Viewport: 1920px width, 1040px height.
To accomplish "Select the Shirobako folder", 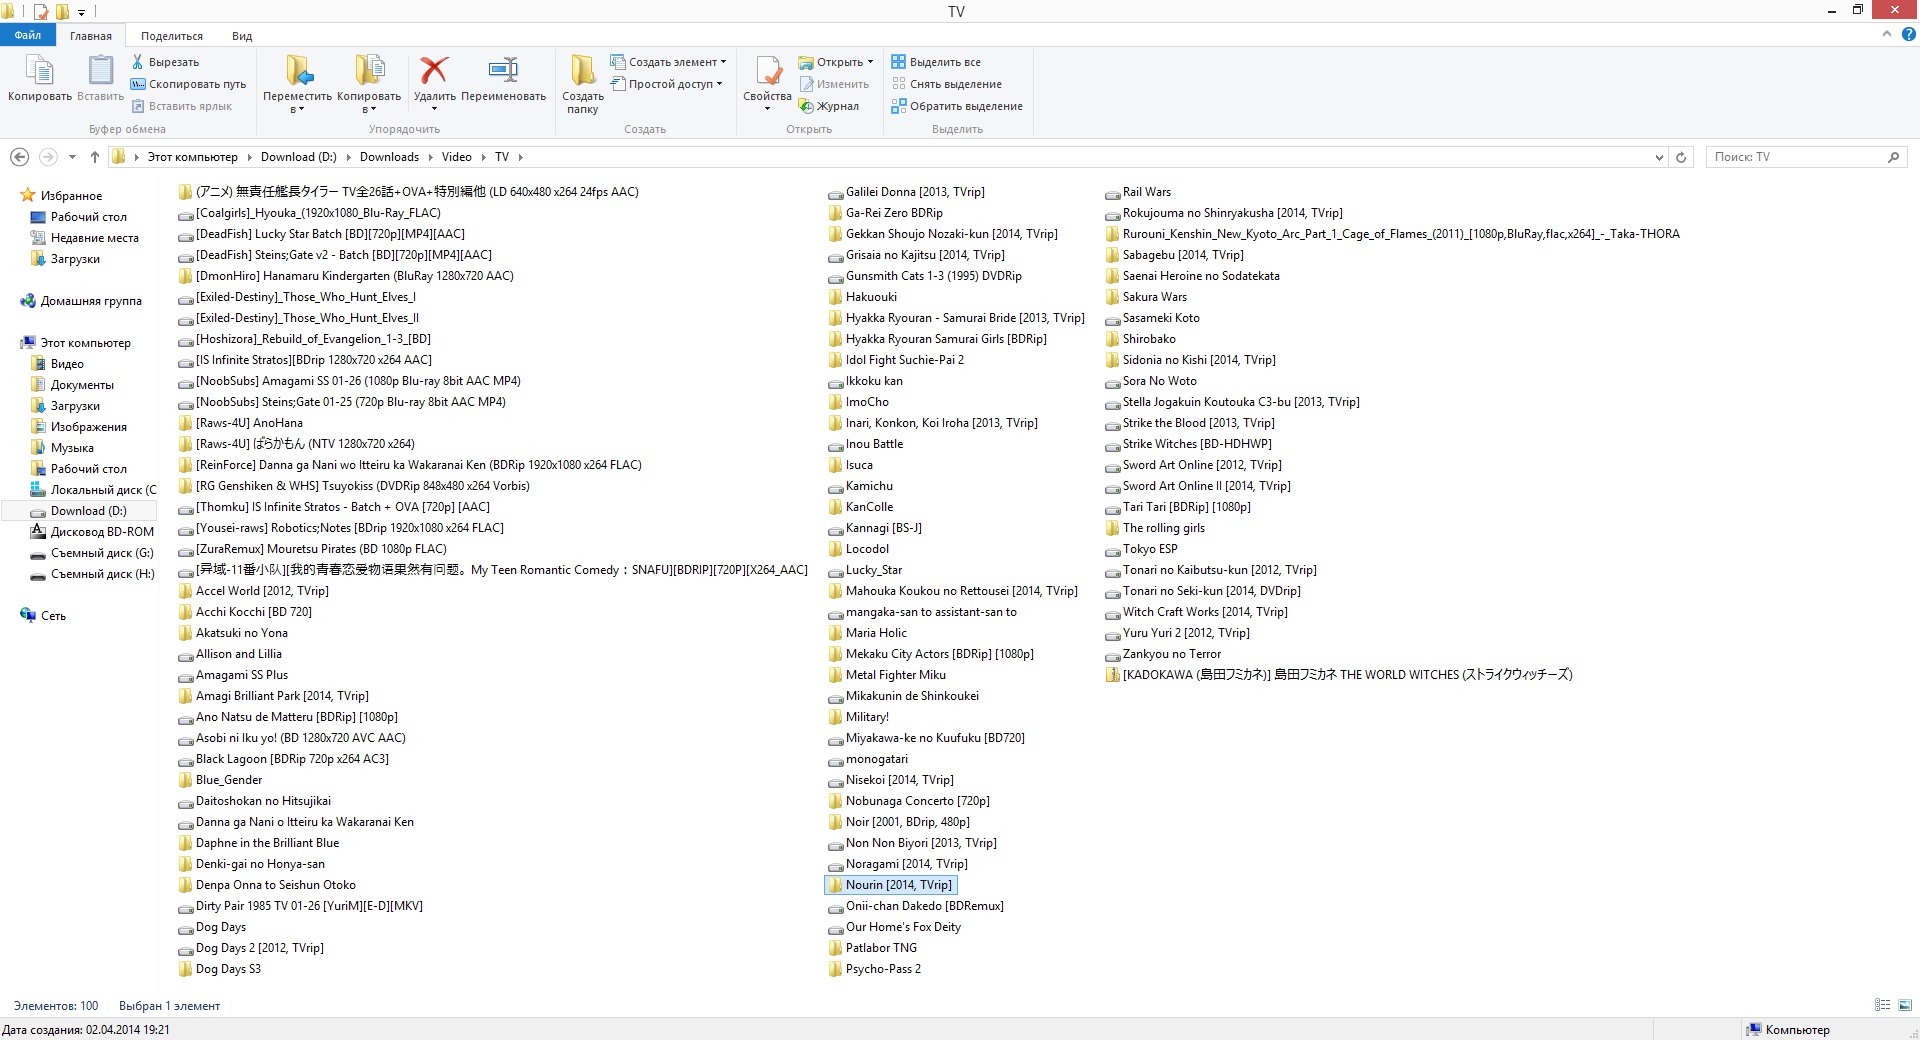I will pyautogui.click(x=1141, y=339).
